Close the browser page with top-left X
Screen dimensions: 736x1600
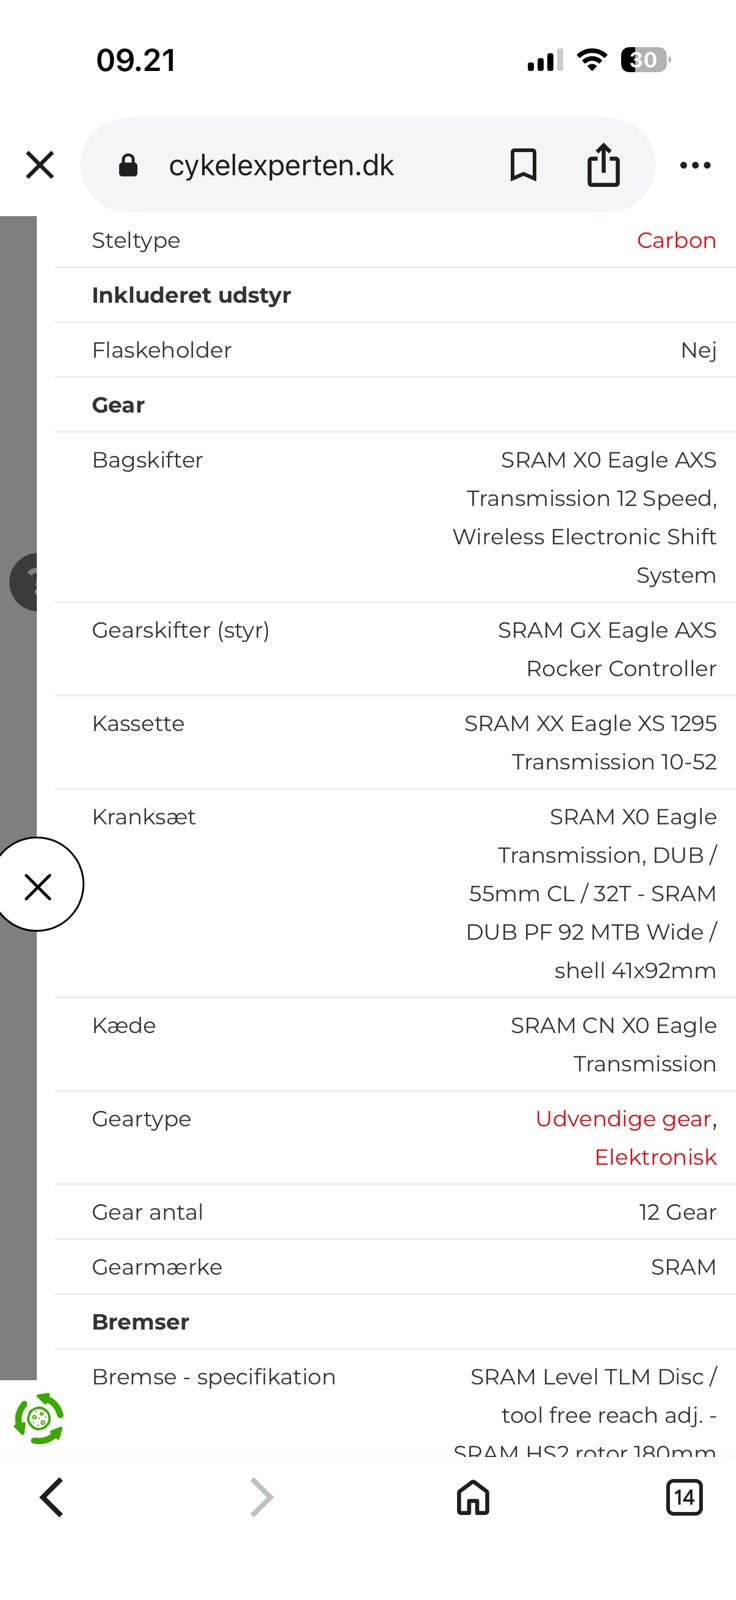[40, 165]
